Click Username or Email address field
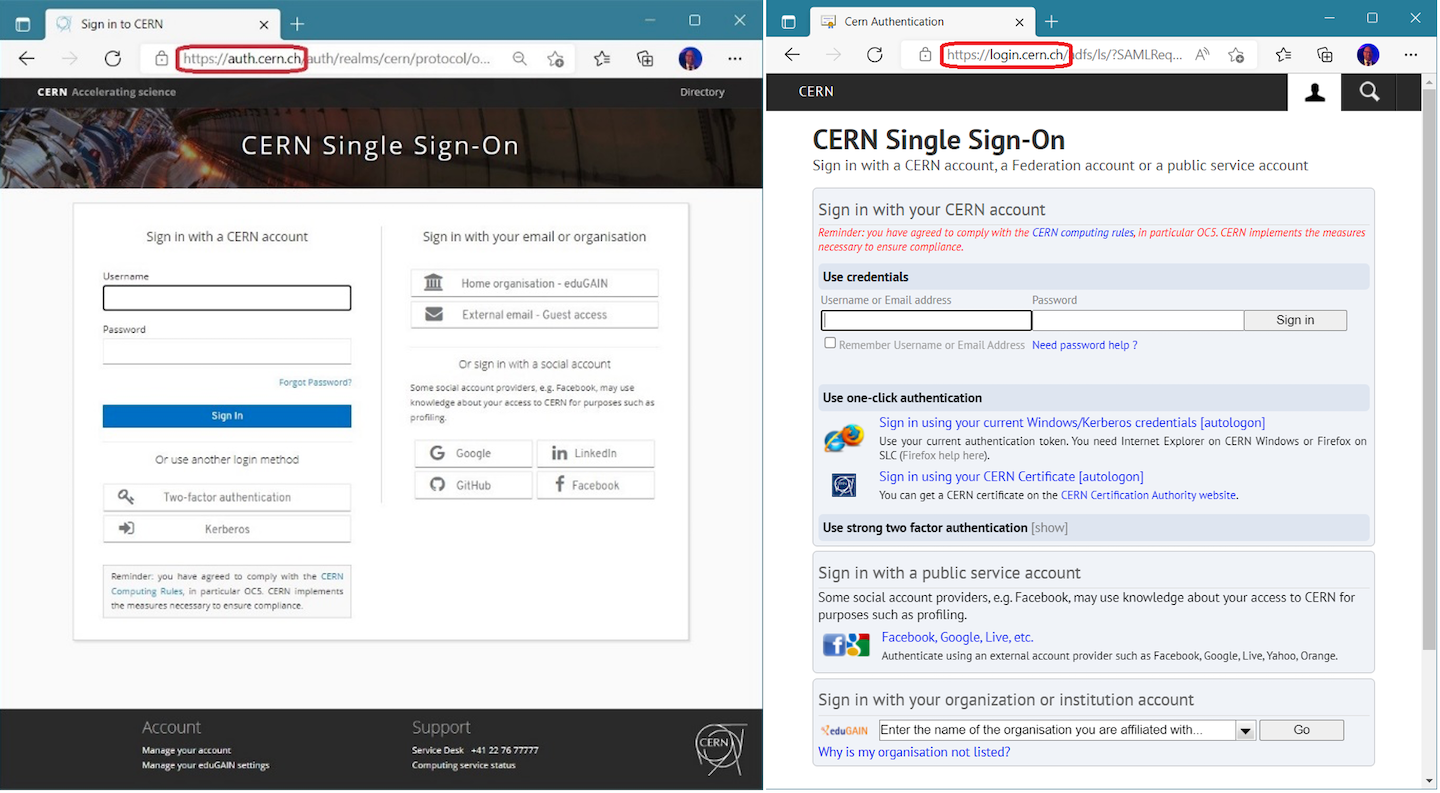 926,320
